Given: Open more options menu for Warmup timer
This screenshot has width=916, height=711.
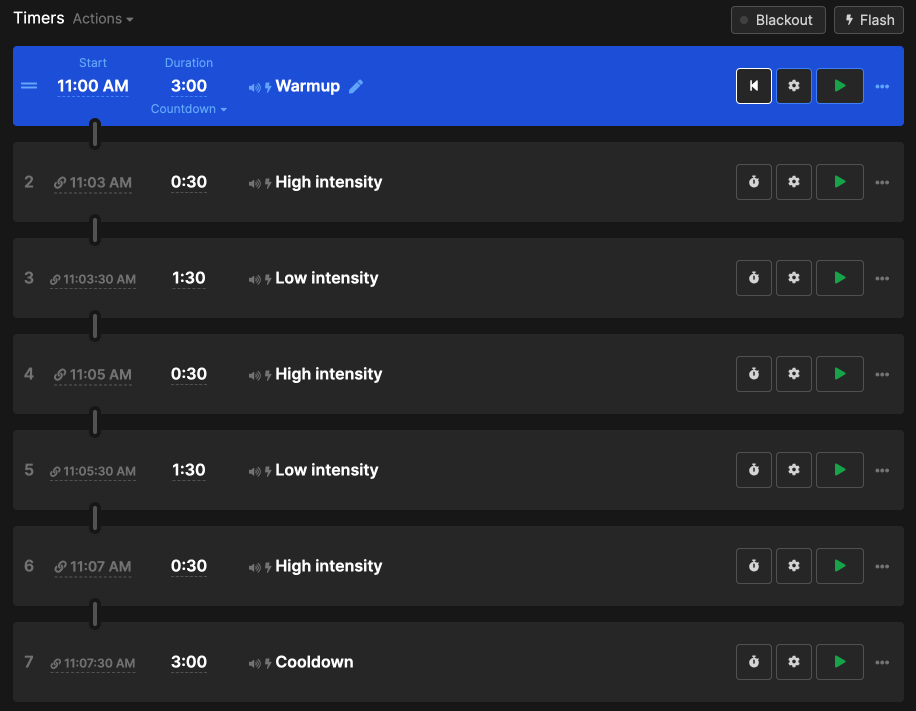Looking at the screenshot, I should [x=882, y=86].
